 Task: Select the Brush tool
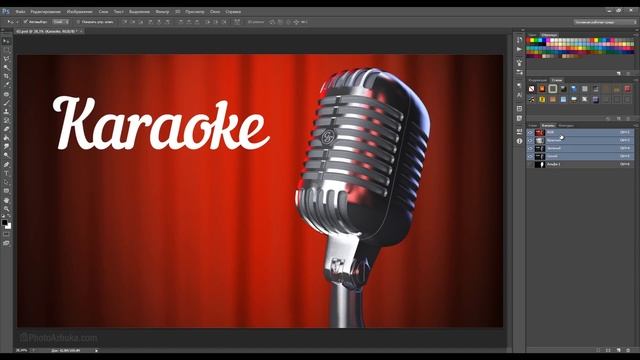pyautogui.click(x=6, y=103)
